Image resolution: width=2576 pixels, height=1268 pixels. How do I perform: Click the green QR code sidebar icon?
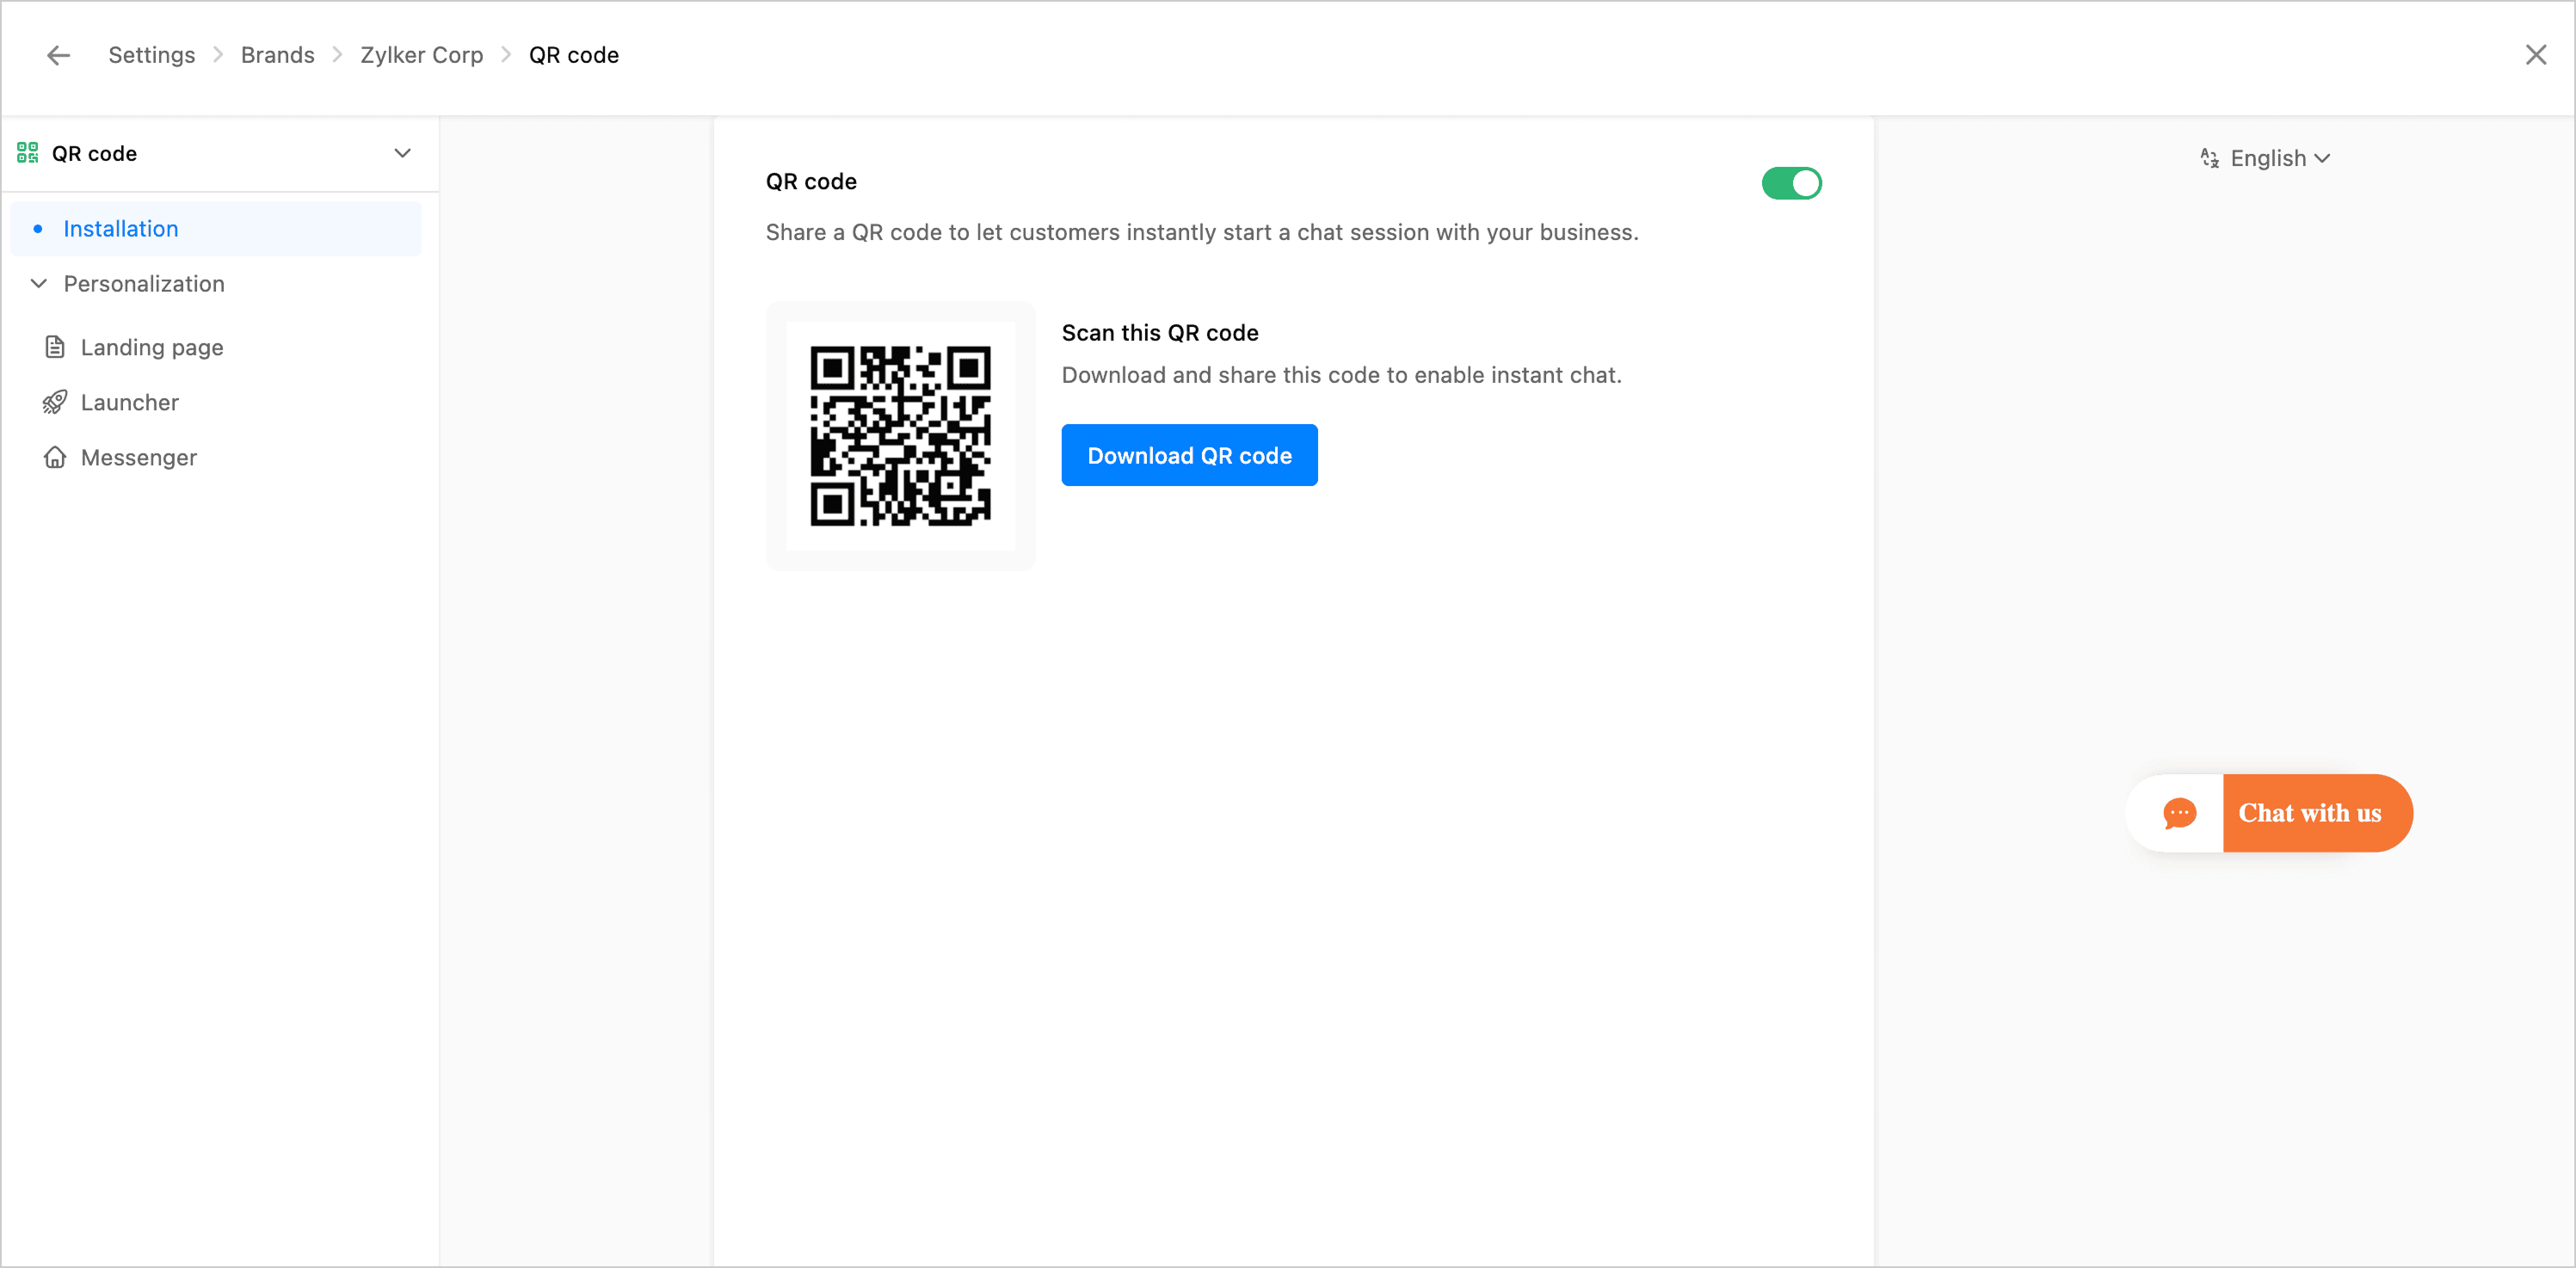[x=27, y=153]
